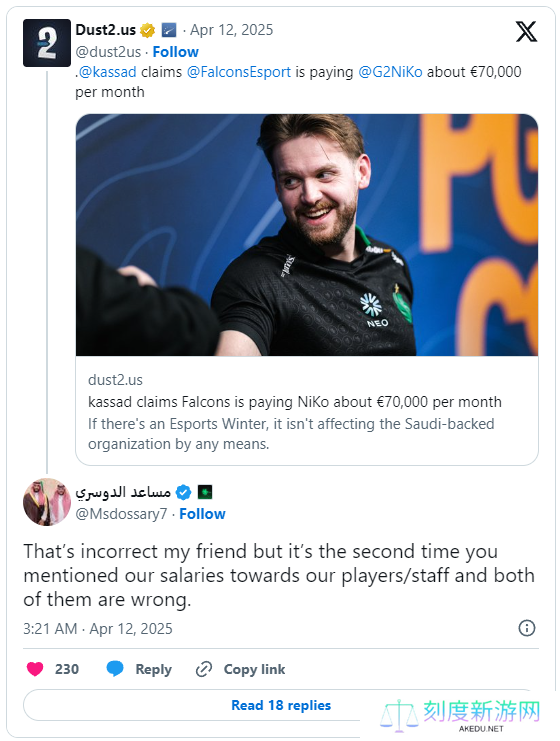Open the @G2NiKo mention link
Image resolution: width=560 pixels, height=741 pixels.
click(x=390, y=72)
